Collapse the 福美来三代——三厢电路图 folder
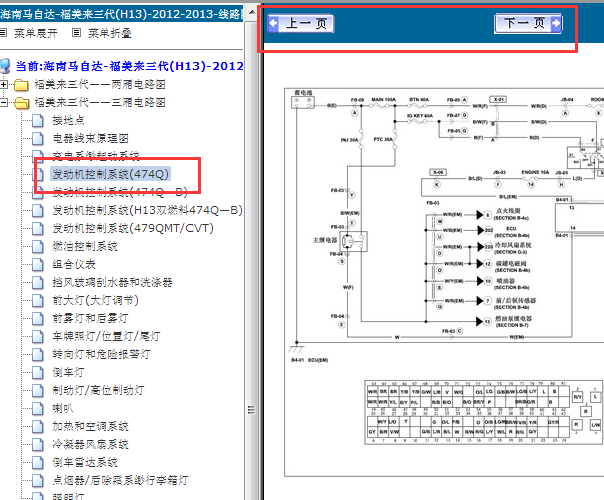Image resolution: width=604 pixels, height=500 pixels. pos(4,102)
